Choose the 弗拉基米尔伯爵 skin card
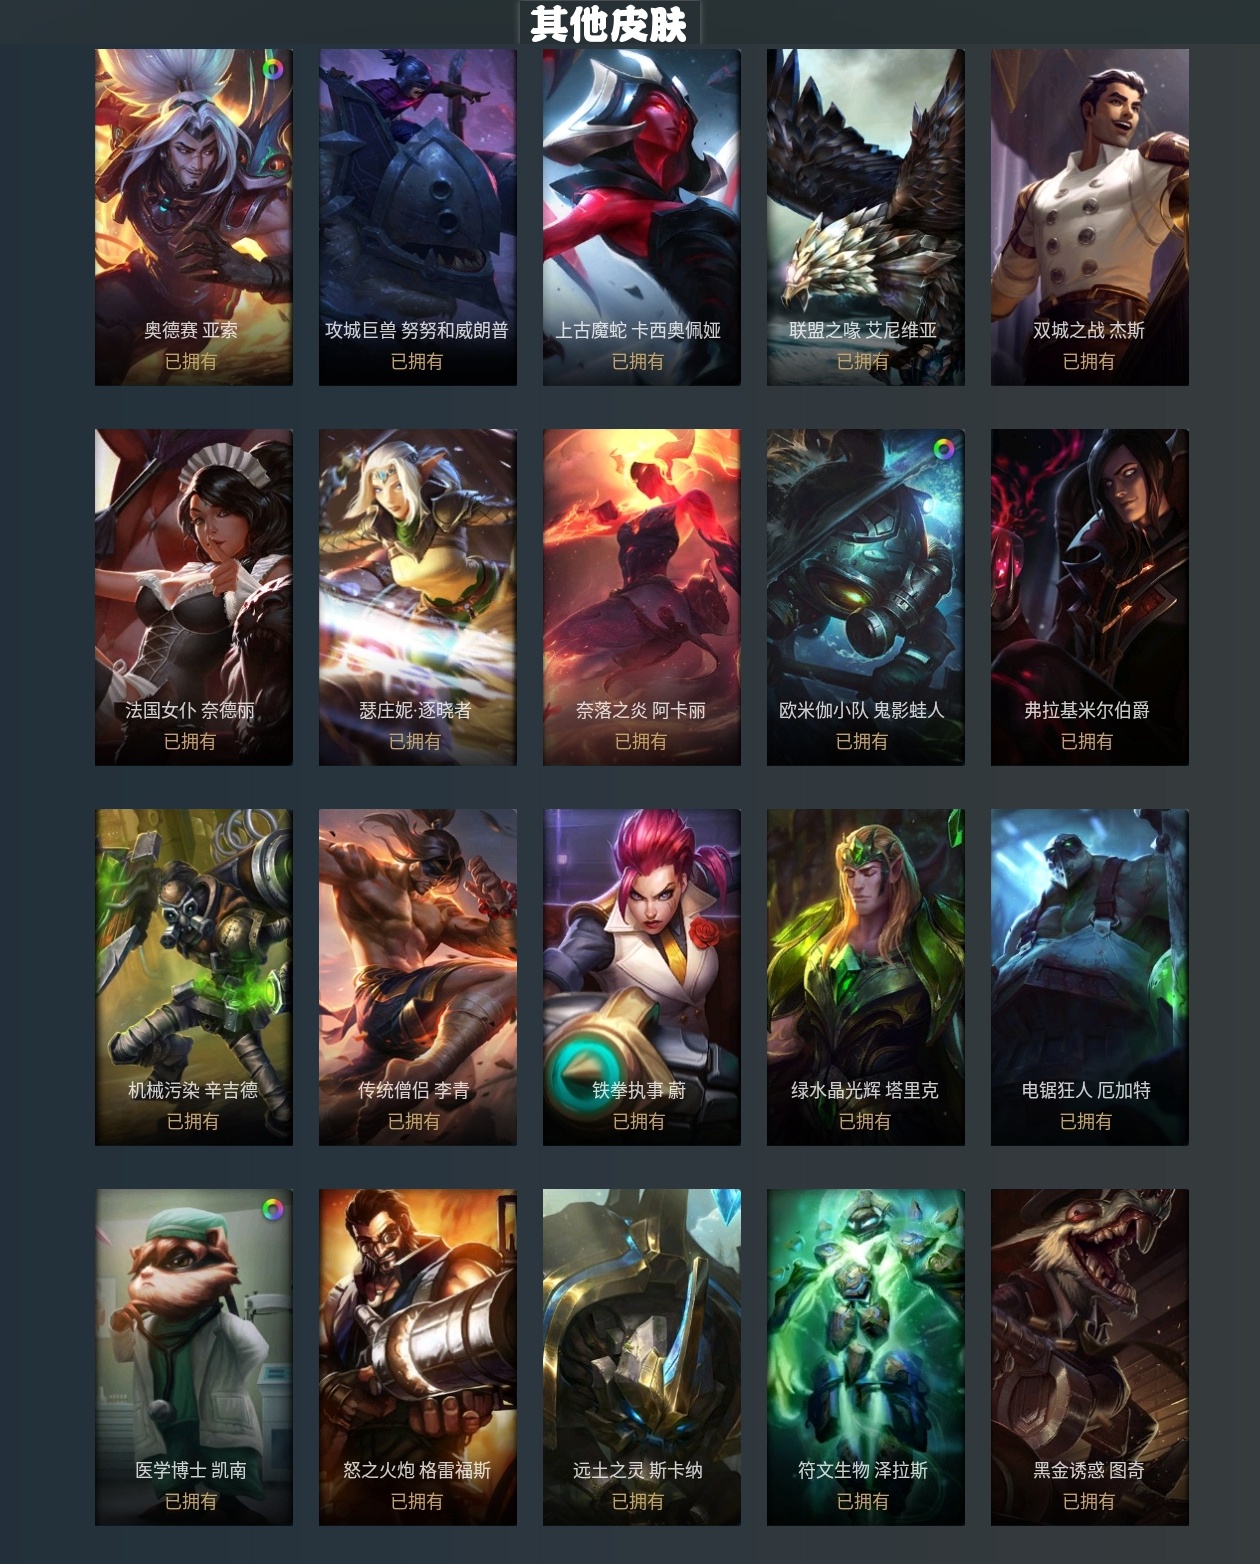The image size is (1260, 1564). tap(1090, 597)
